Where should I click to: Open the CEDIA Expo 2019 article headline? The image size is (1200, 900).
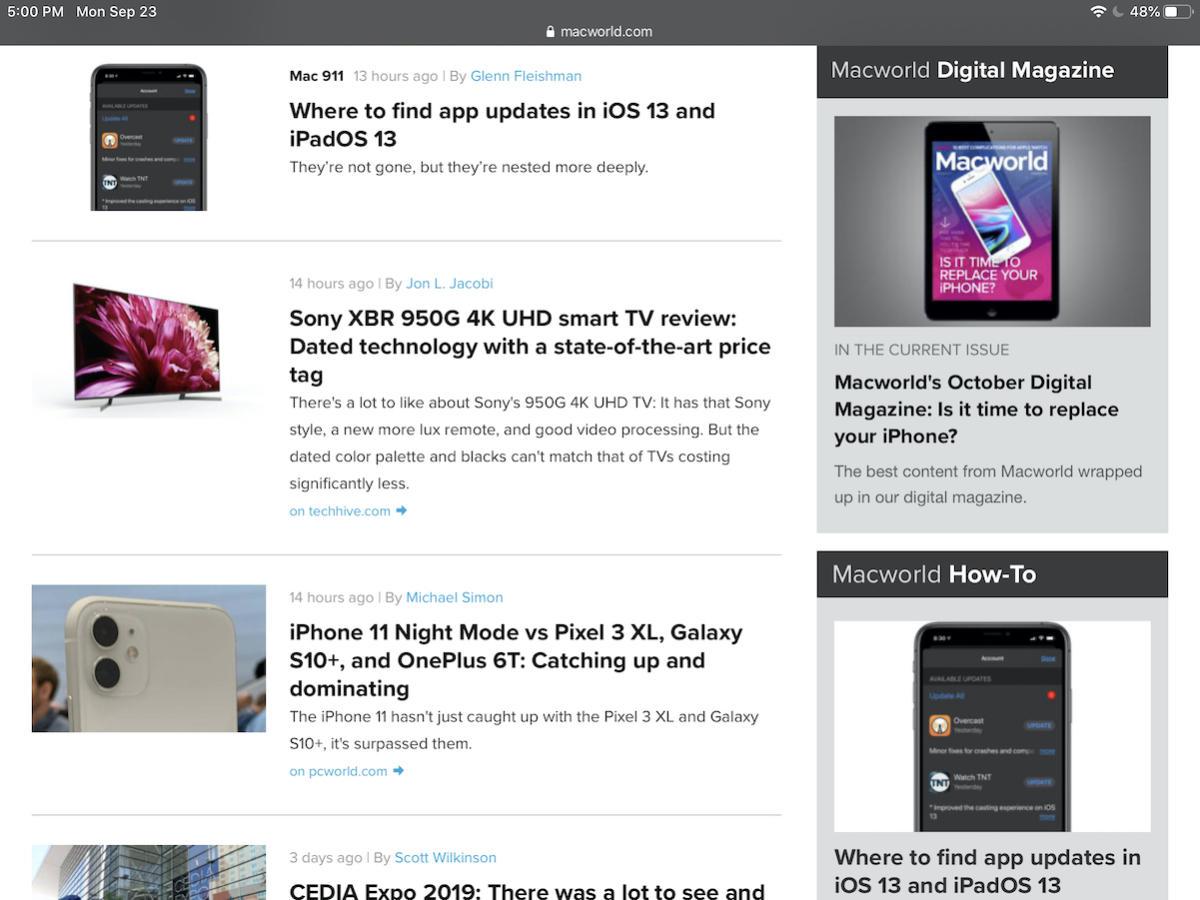(x=527, y=890)
